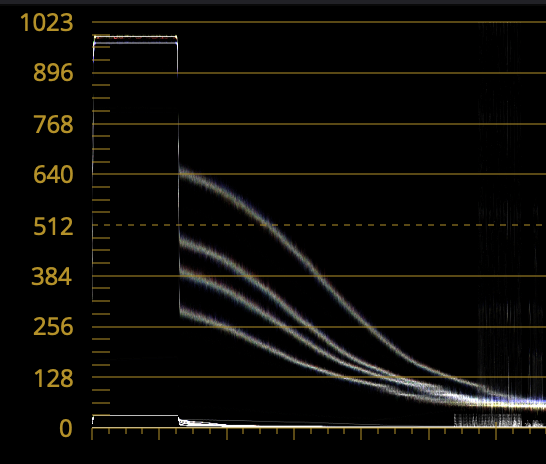The width and height of the screenshot is (546, 464).
Task: Select the 896 scale label
Action: coord(53,73)
